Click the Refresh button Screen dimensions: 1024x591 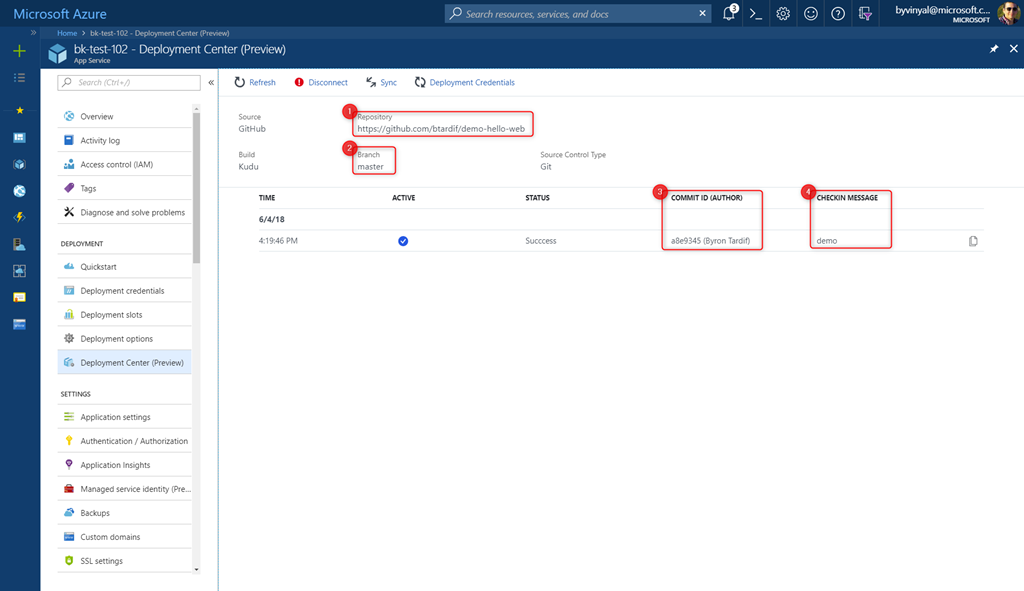[x=255, y=83]
